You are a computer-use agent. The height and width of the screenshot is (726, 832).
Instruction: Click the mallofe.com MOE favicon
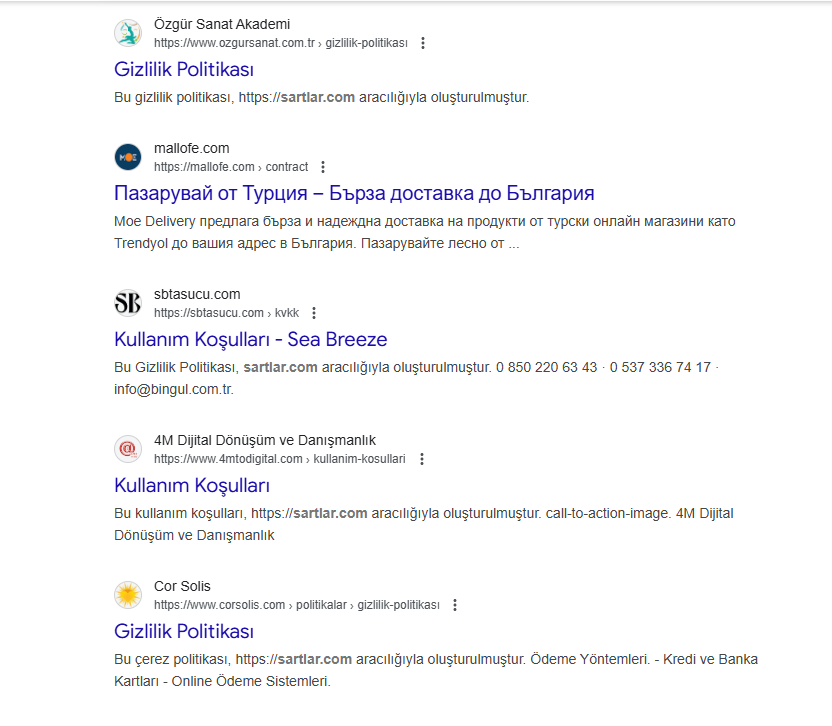coord(128,157)
